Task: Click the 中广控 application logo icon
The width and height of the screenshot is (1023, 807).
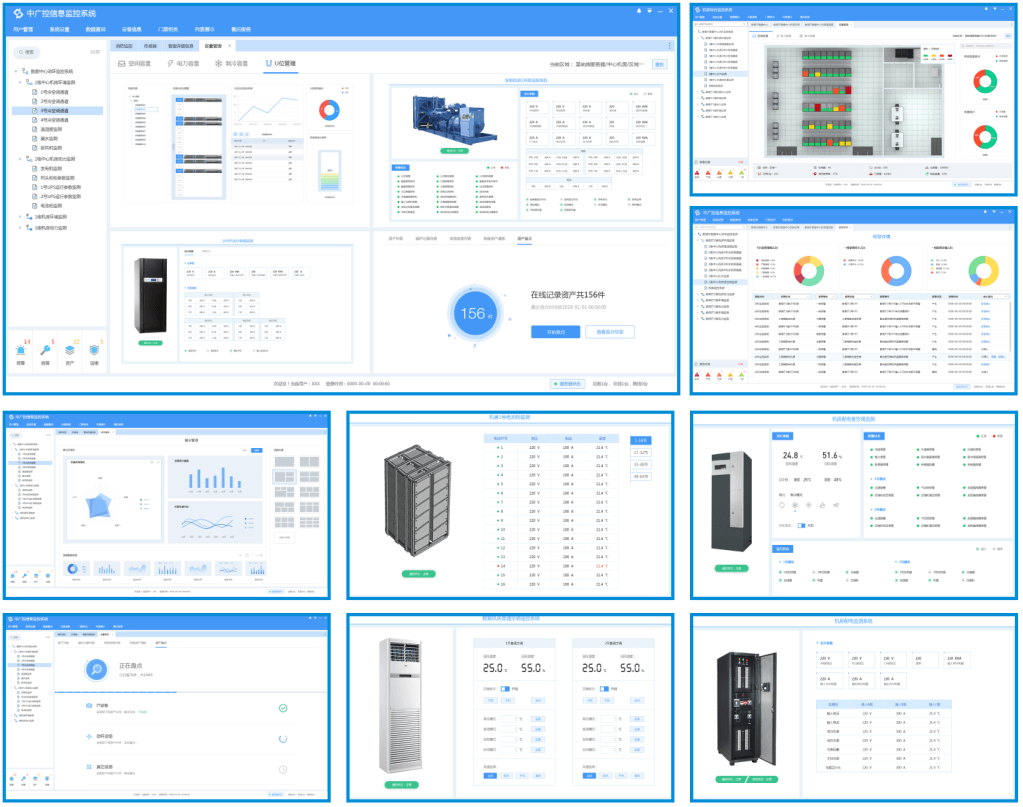Action: coord(18,14)
